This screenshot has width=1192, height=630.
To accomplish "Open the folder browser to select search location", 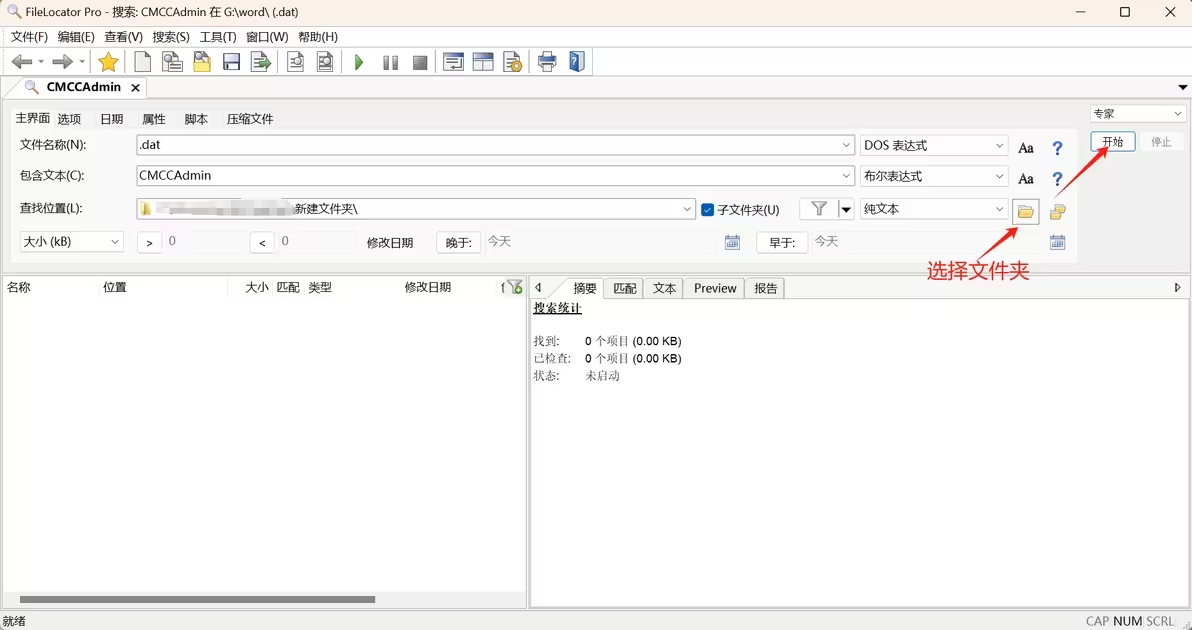I will 1025,212.
